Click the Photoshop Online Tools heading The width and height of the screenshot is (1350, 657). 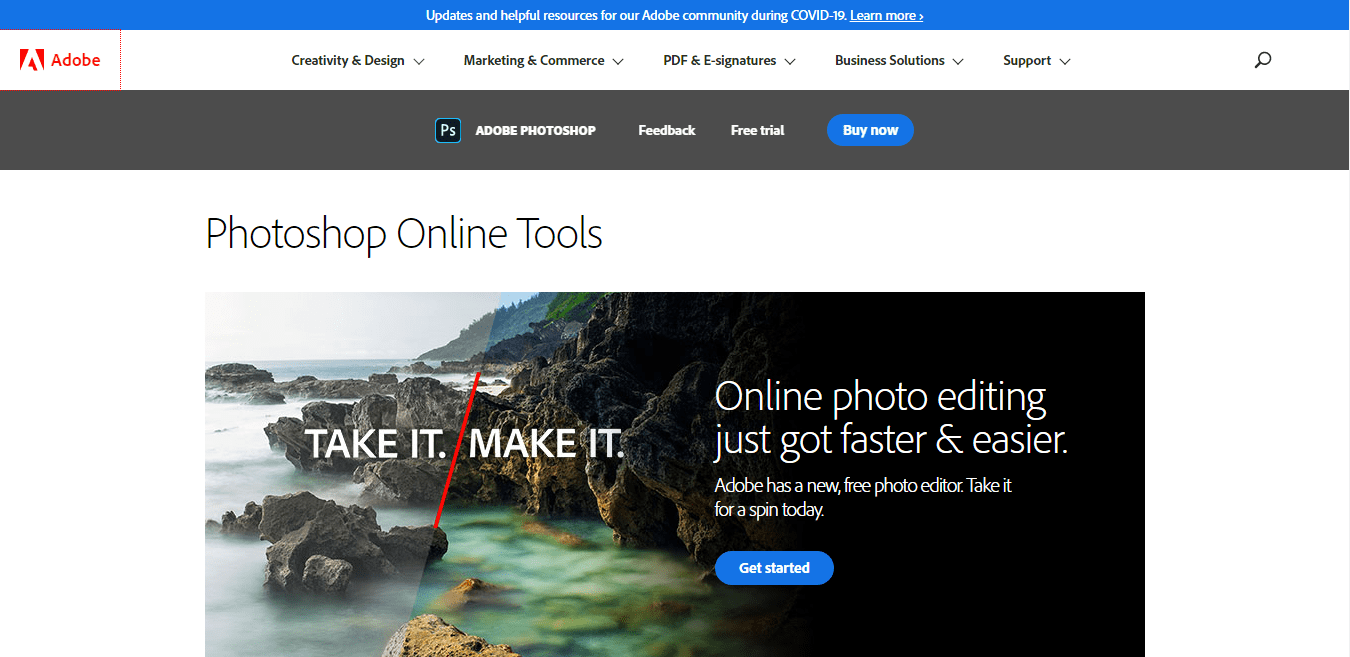point(403,234)
